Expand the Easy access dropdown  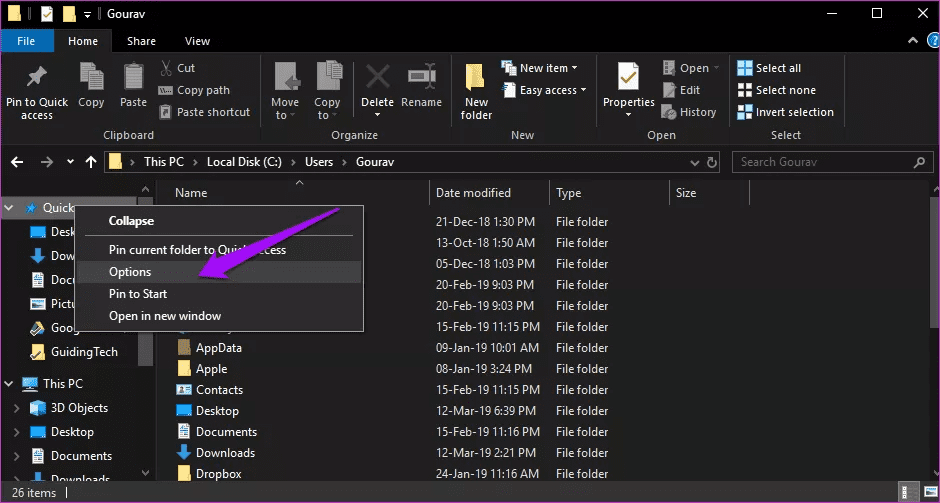click(x=544, y=90)
